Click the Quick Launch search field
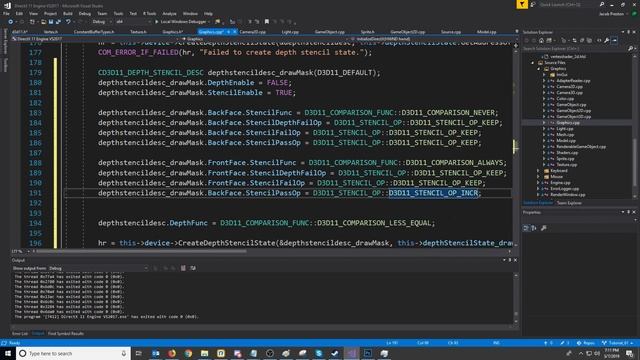Image resolution: width=640 pixels, height=360 pixels. pyautogui.click(x=568, y=4)
